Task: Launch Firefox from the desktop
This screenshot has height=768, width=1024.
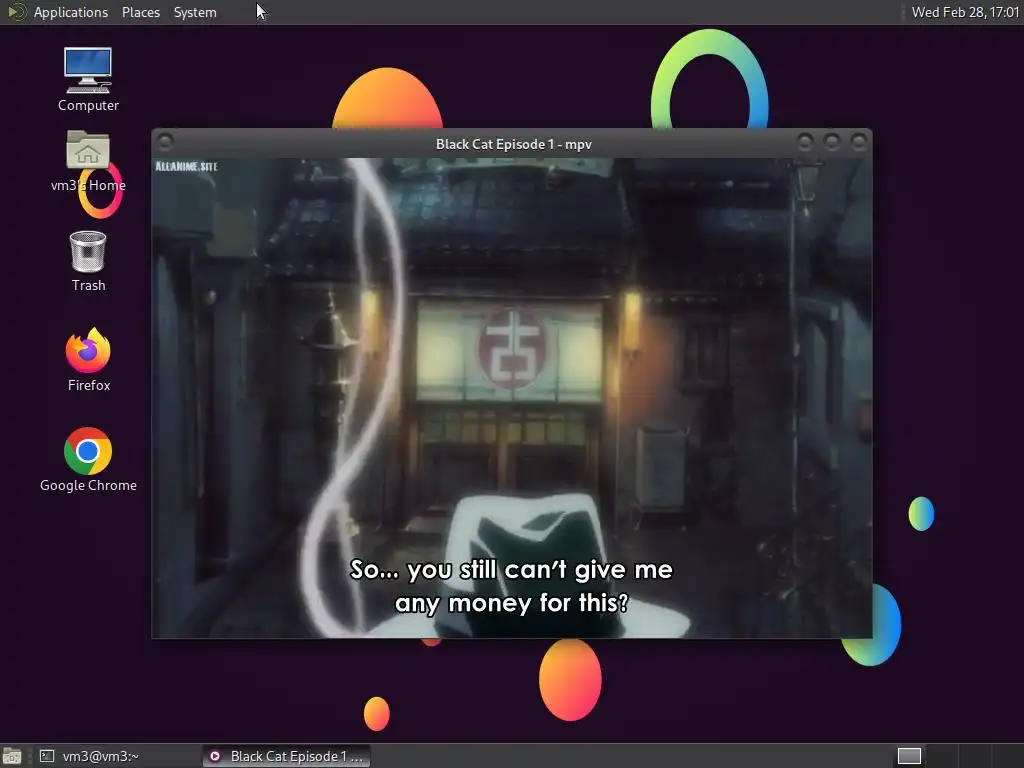Action: [88, 359]
